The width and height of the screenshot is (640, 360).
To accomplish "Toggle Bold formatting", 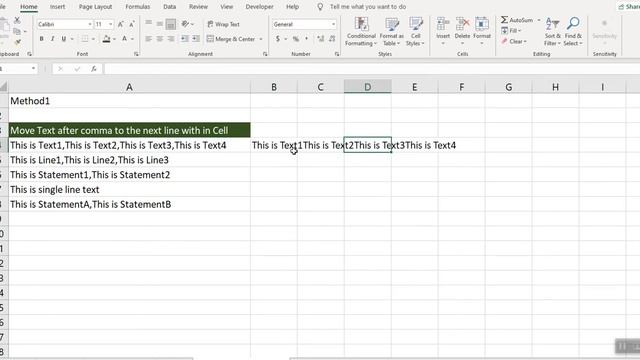I will 41,39.
